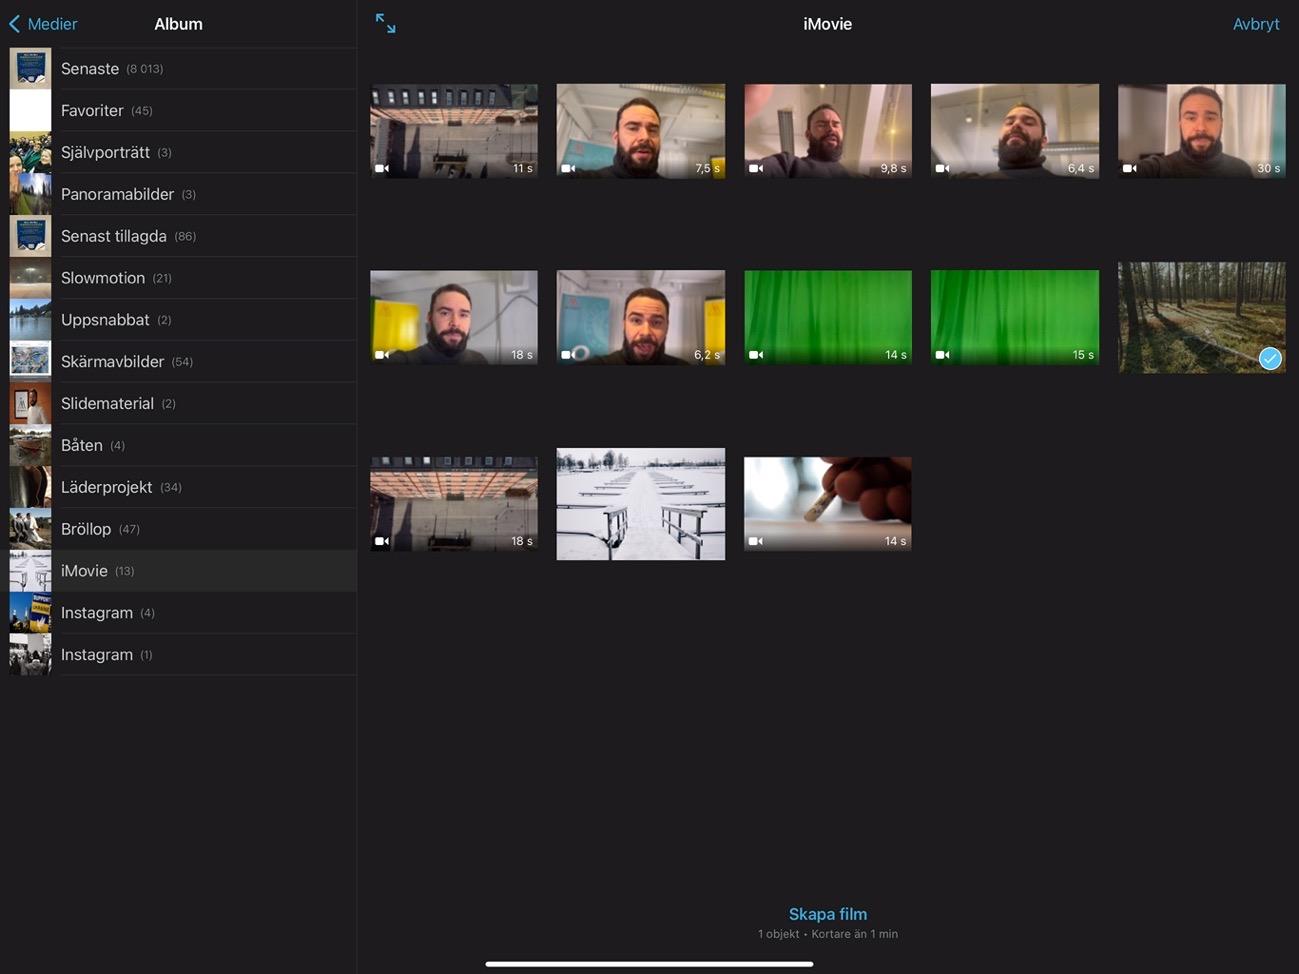Click the Bröllop album thumbnail icon
This screenshot has height=974, width=1299.
[x=30, y=529]
